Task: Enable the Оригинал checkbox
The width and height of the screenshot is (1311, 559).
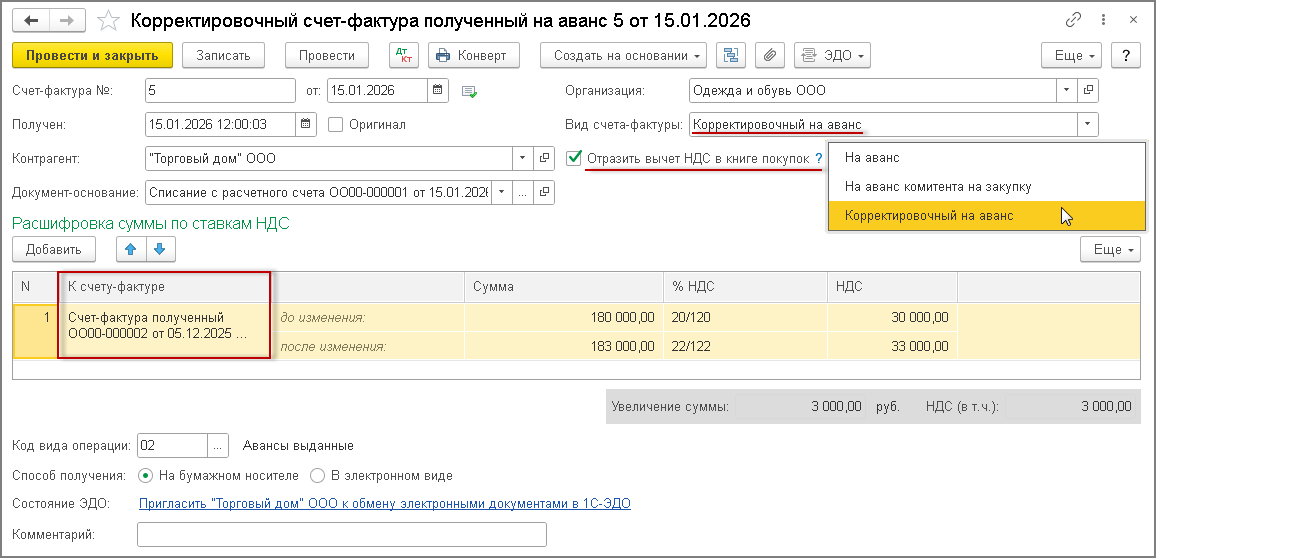Action: pyautogui.click(x=336, y=125)
